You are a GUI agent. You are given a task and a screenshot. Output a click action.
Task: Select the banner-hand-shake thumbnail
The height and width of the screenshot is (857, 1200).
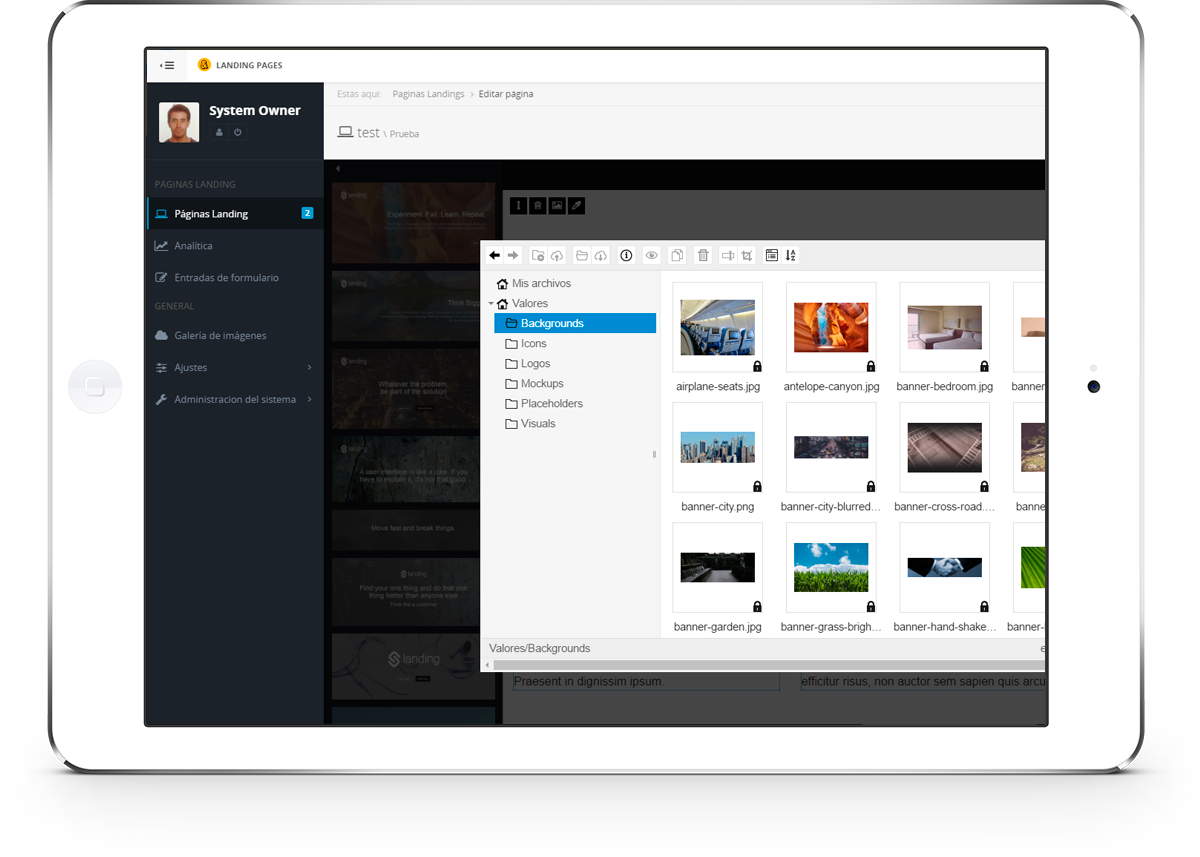click(x=945, y=568)
